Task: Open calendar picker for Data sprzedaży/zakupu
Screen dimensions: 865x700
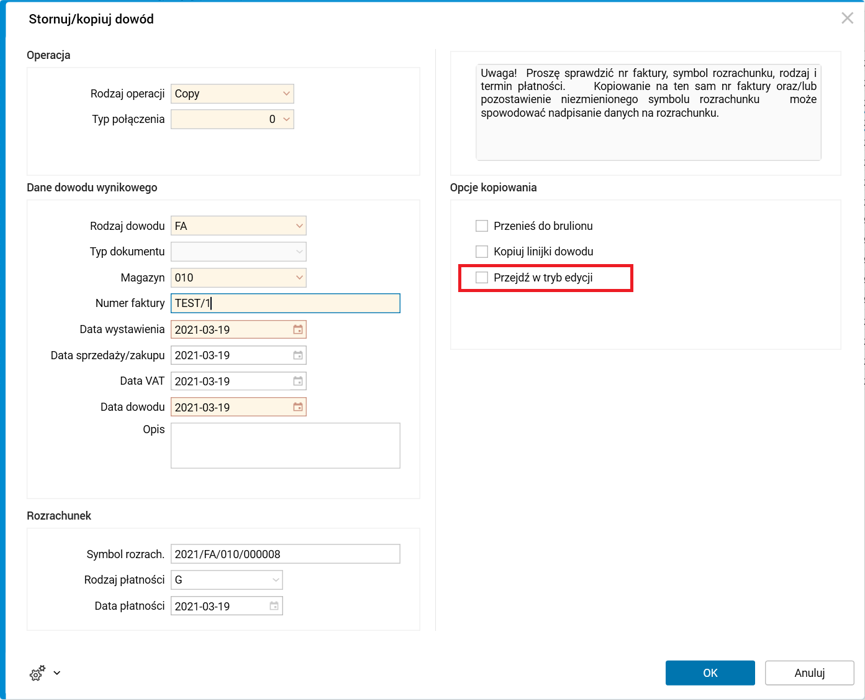Action: click(x=298, y=355)
